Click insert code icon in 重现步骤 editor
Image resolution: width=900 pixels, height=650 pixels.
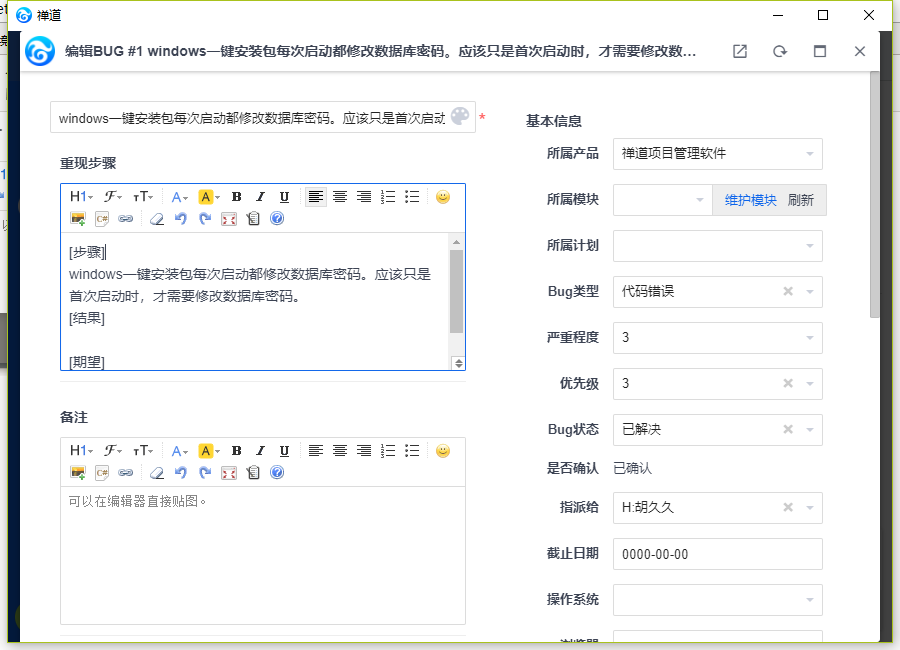pos(102,218)
